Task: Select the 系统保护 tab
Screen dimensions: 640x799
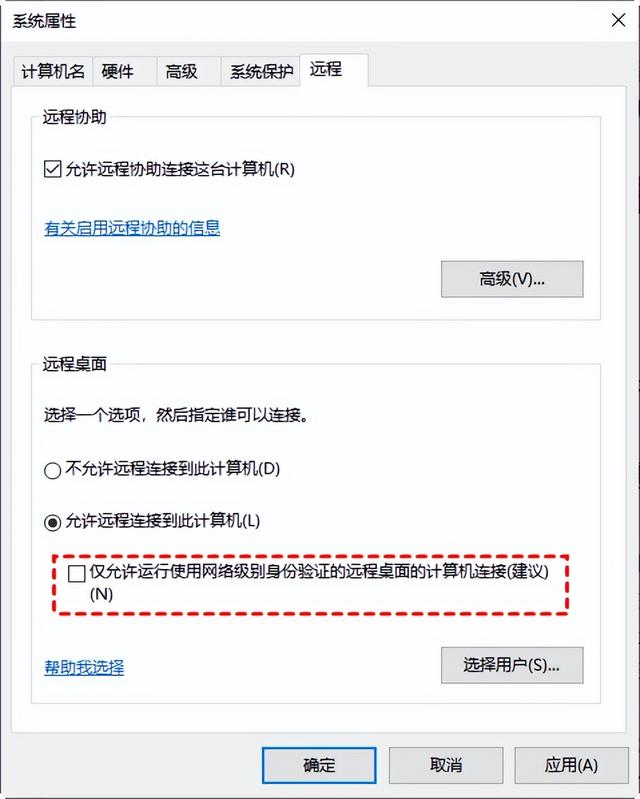Action: pos(260,71)
